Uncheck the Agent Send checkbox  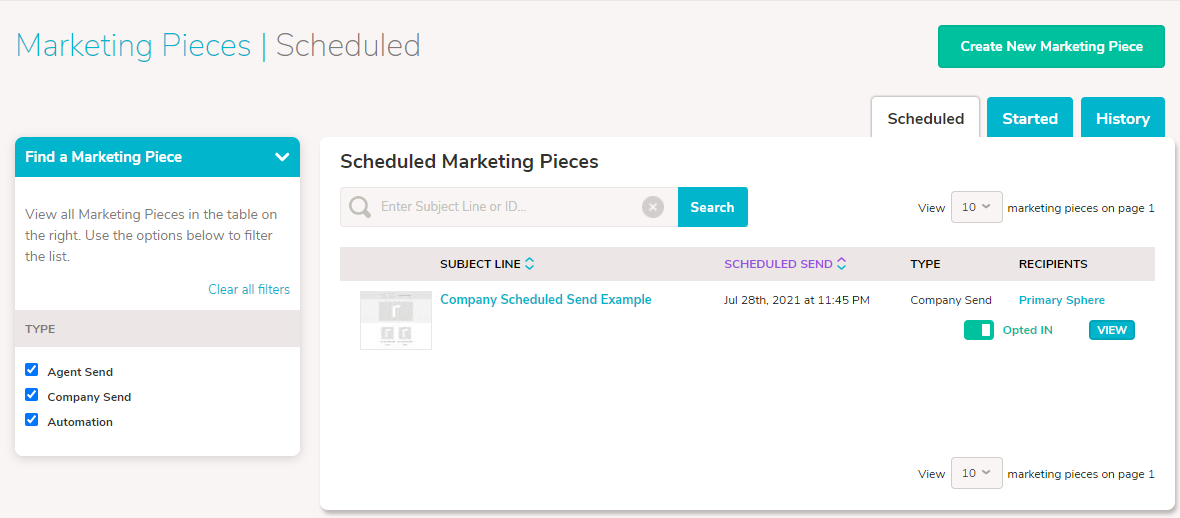coord(32,370)
